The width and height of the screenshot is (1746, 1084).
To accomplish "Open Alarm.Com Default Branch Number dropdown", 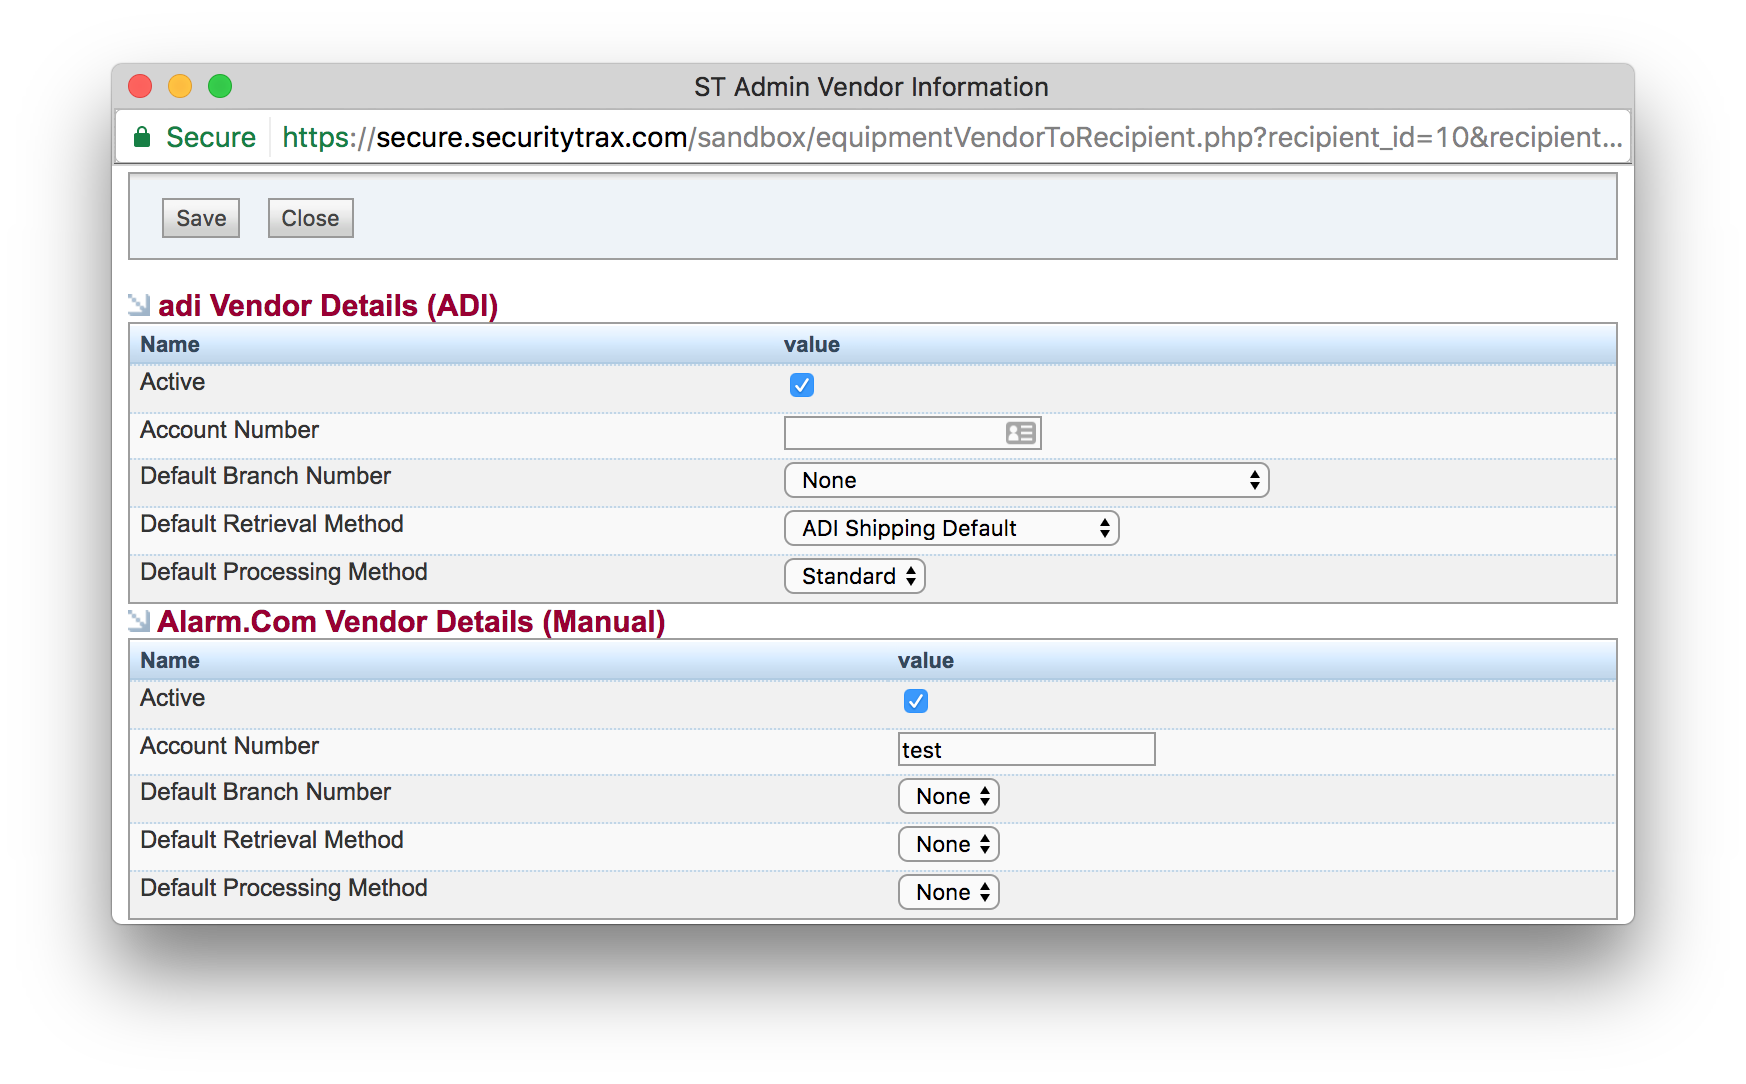I will click(x=949, y=796).
